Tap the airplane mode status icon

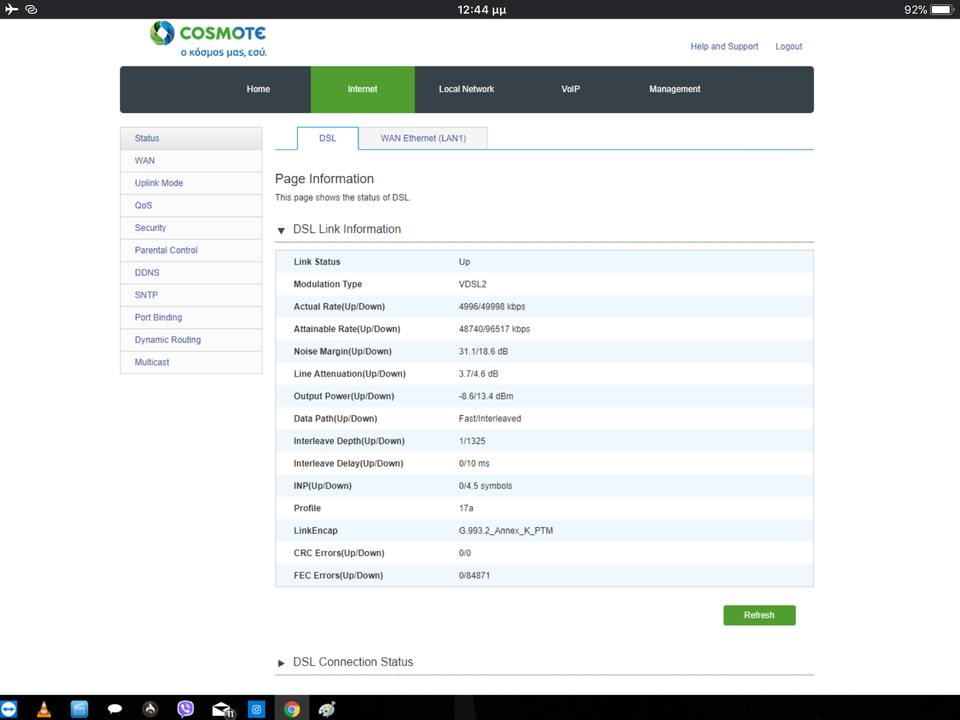[x=11, y=9]
